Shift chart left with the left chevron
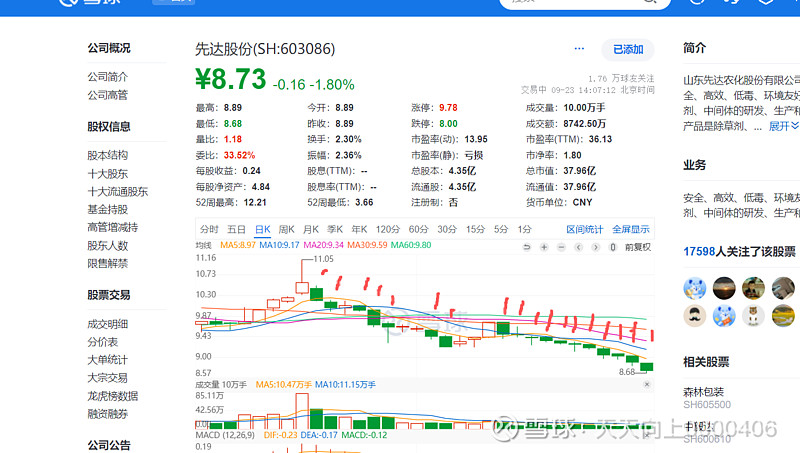Viewport: 800px width, 453px height. coord(579,247)
